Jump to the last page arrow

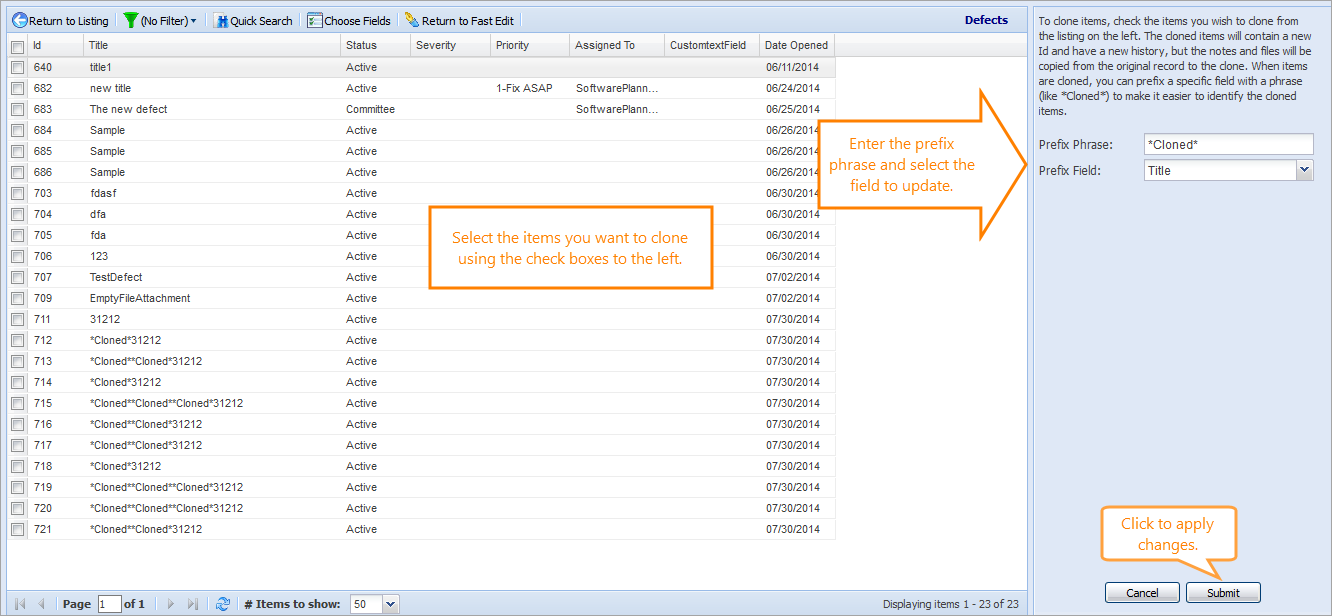[194, 604]
